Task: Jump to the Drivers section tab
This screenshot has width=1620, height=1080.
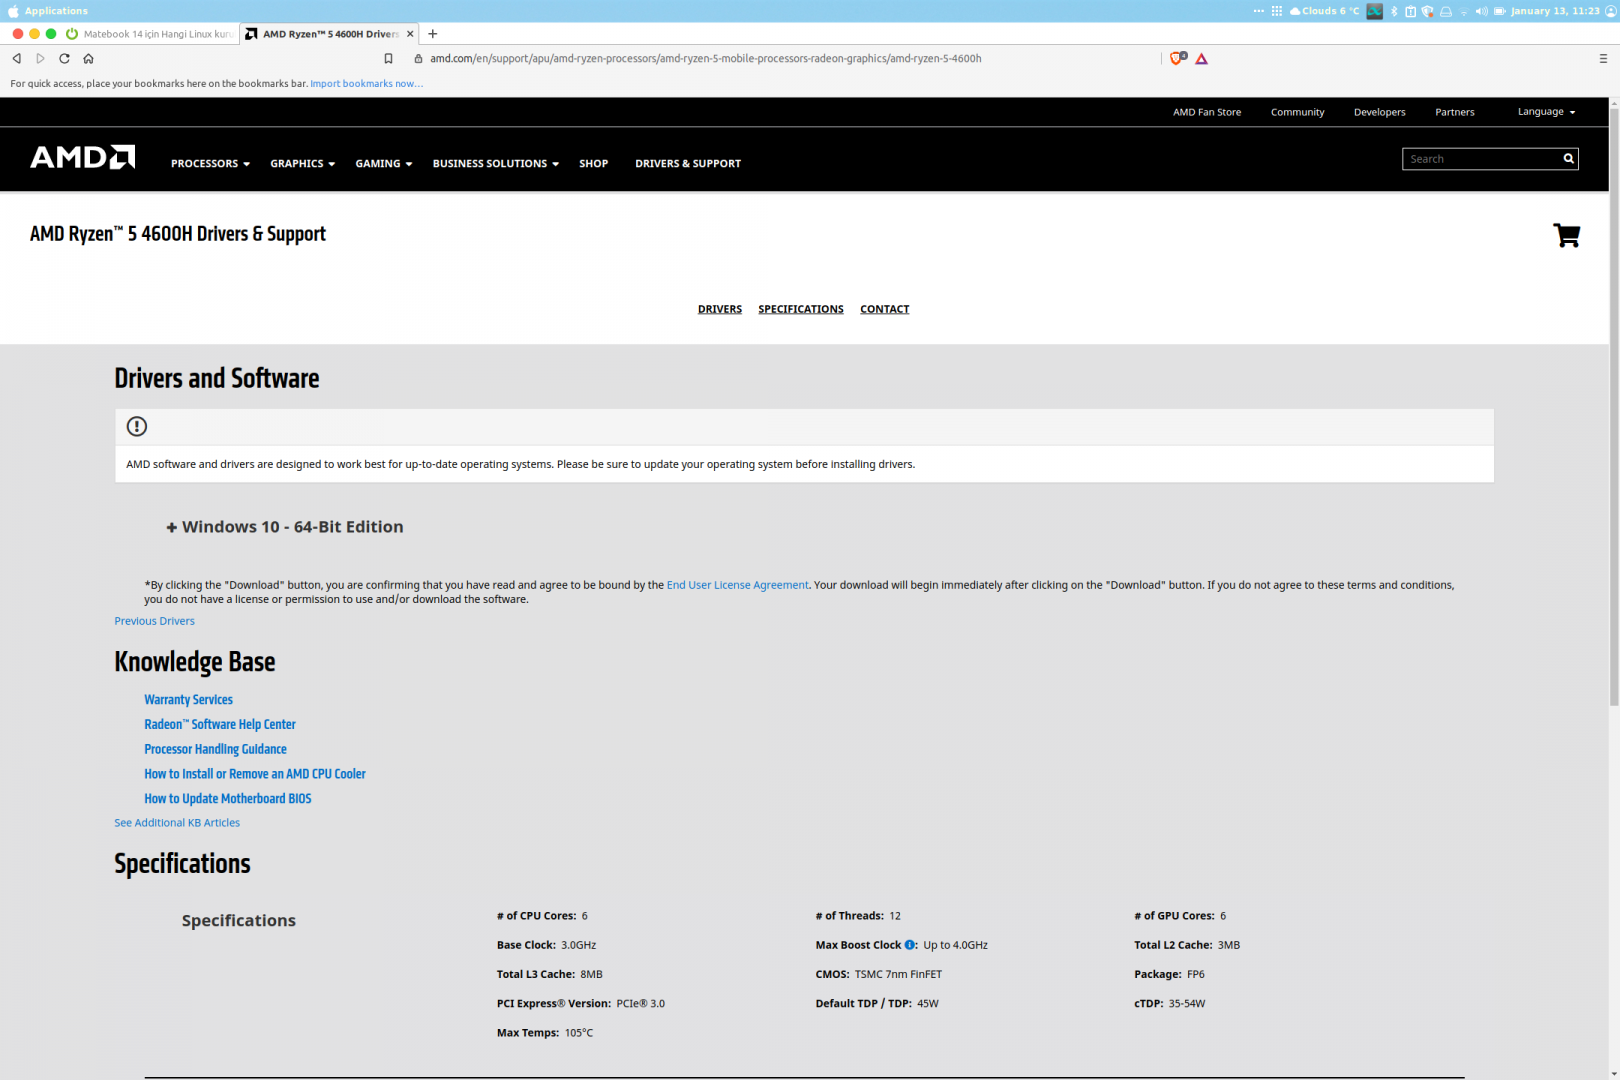Action: tap(720, 310)
